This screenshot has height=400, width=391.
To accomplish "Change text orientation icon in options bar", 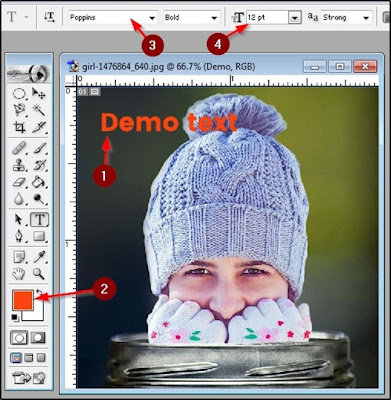I will [x=50, y=17].
